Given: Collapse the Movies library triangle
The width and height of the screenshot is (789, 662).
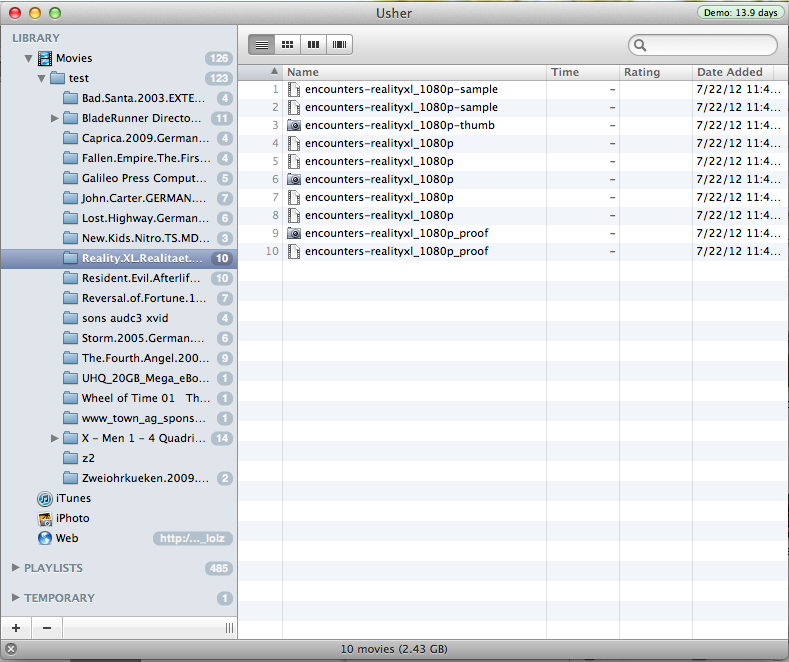Looking at the screenshot, I should point(29,58).
